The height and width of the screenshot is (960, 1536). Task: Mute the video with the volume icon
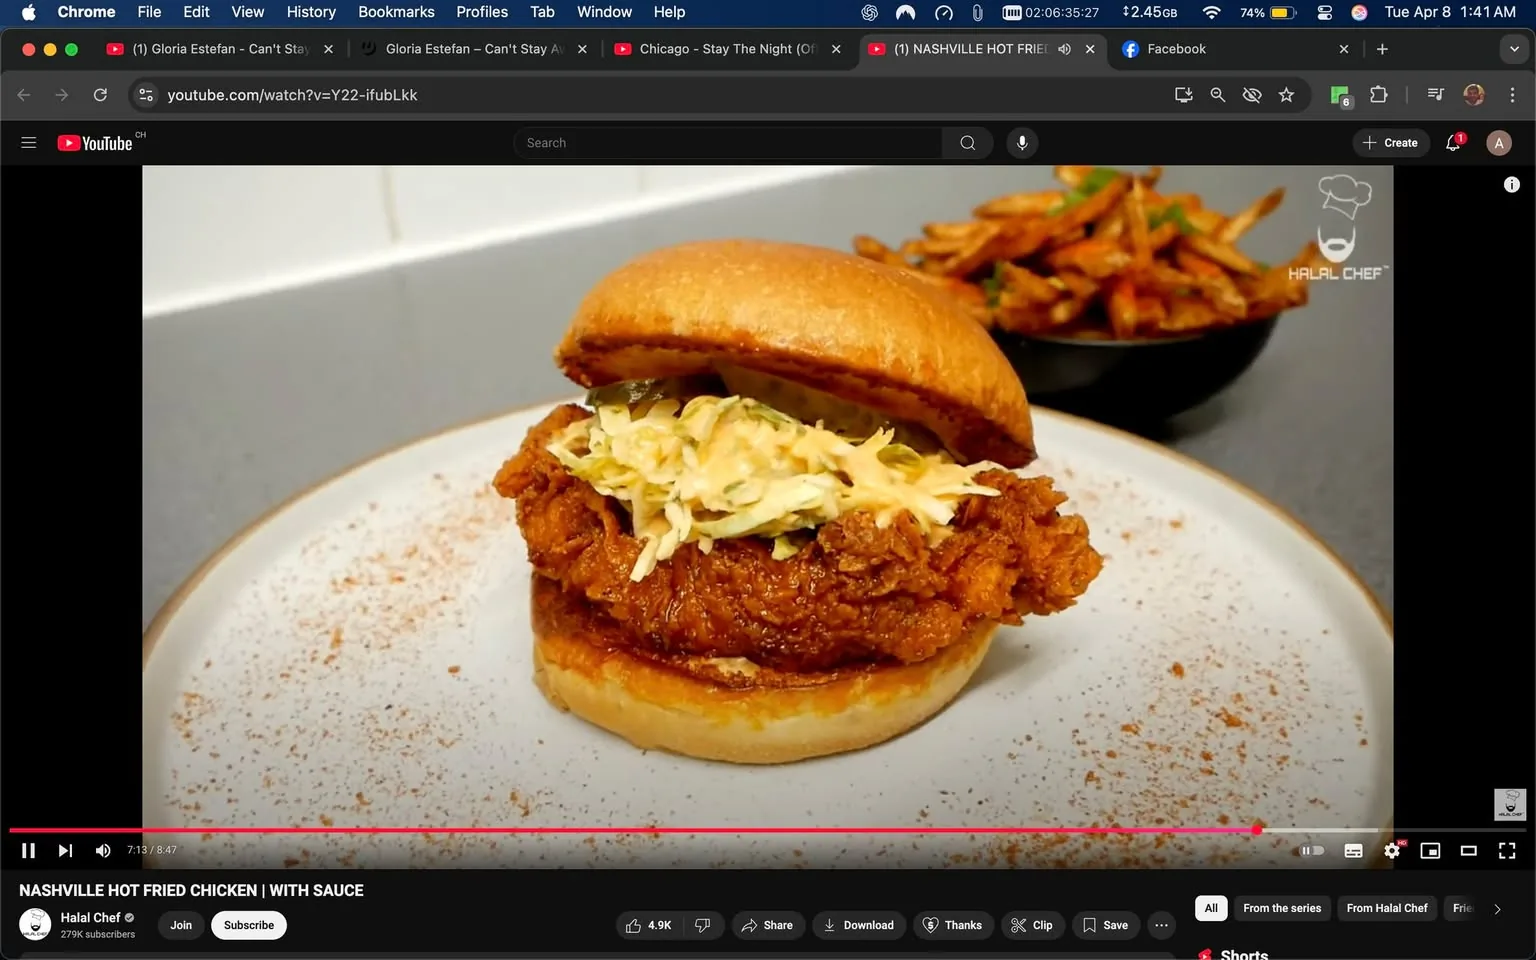tap(102, 850)
